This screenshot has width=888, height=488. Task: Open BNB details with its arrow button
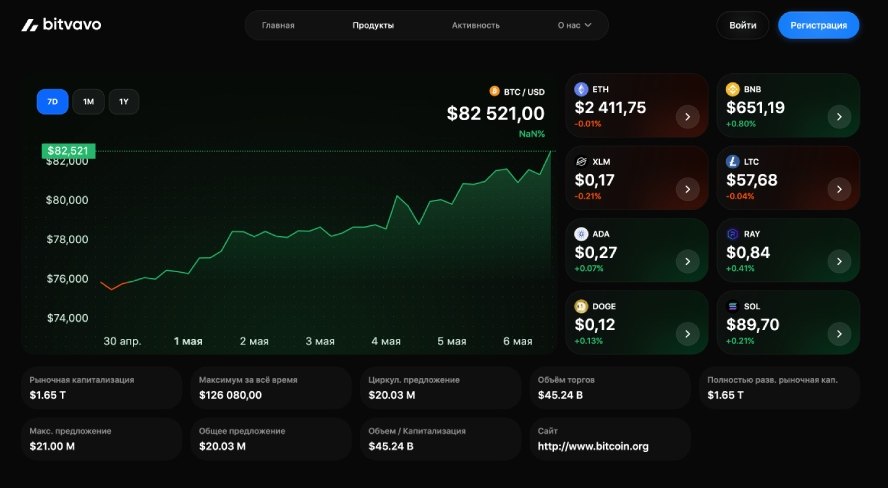pos(839,117)
